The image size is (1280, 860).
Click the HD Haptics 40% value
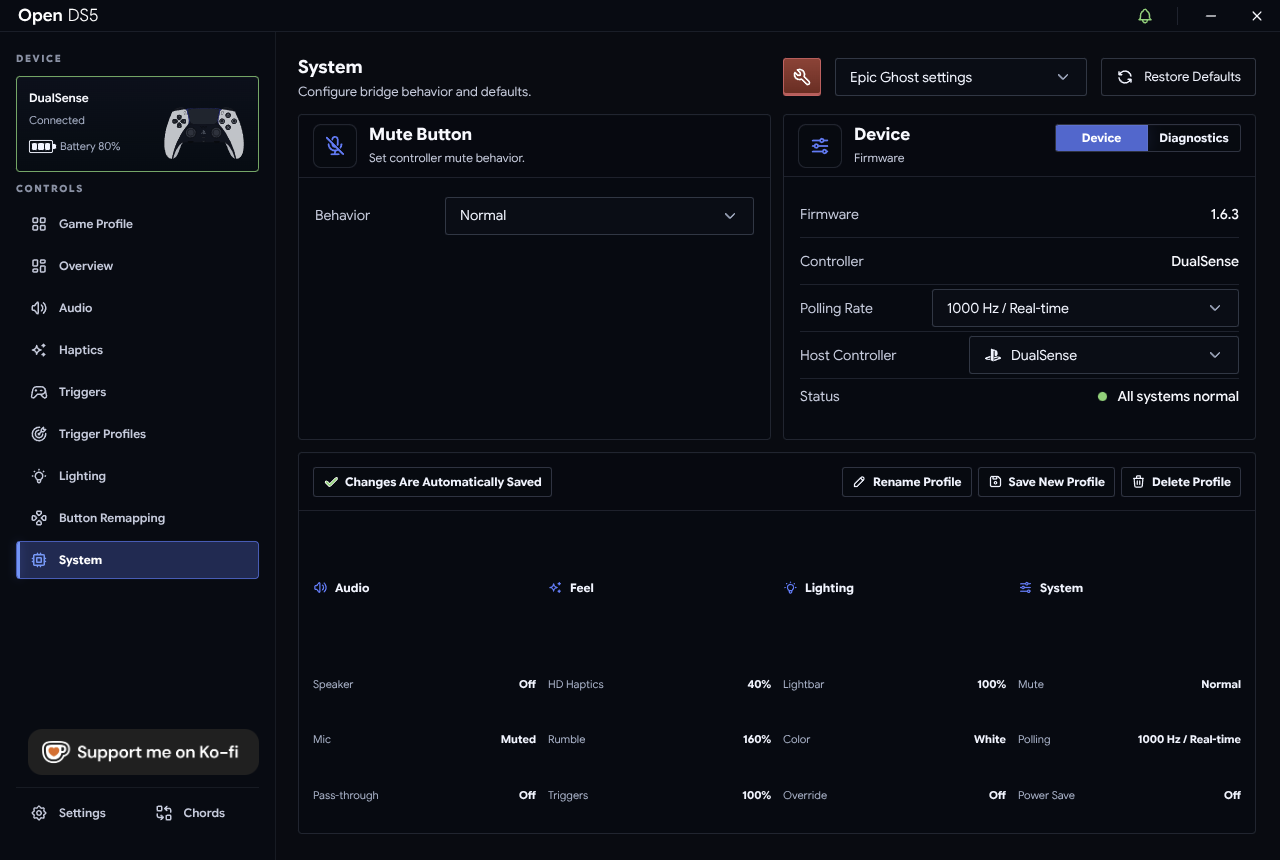coord(759,684)
